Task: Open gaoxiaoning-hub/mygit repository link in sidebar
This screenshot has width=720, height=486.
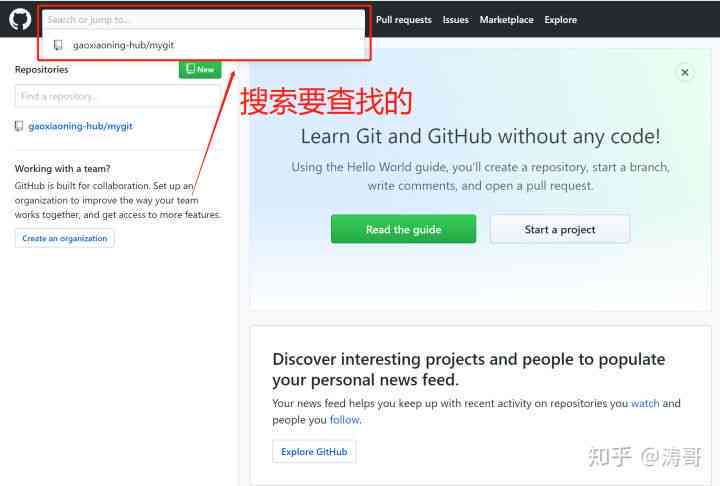Action: [x=80, y=126]
